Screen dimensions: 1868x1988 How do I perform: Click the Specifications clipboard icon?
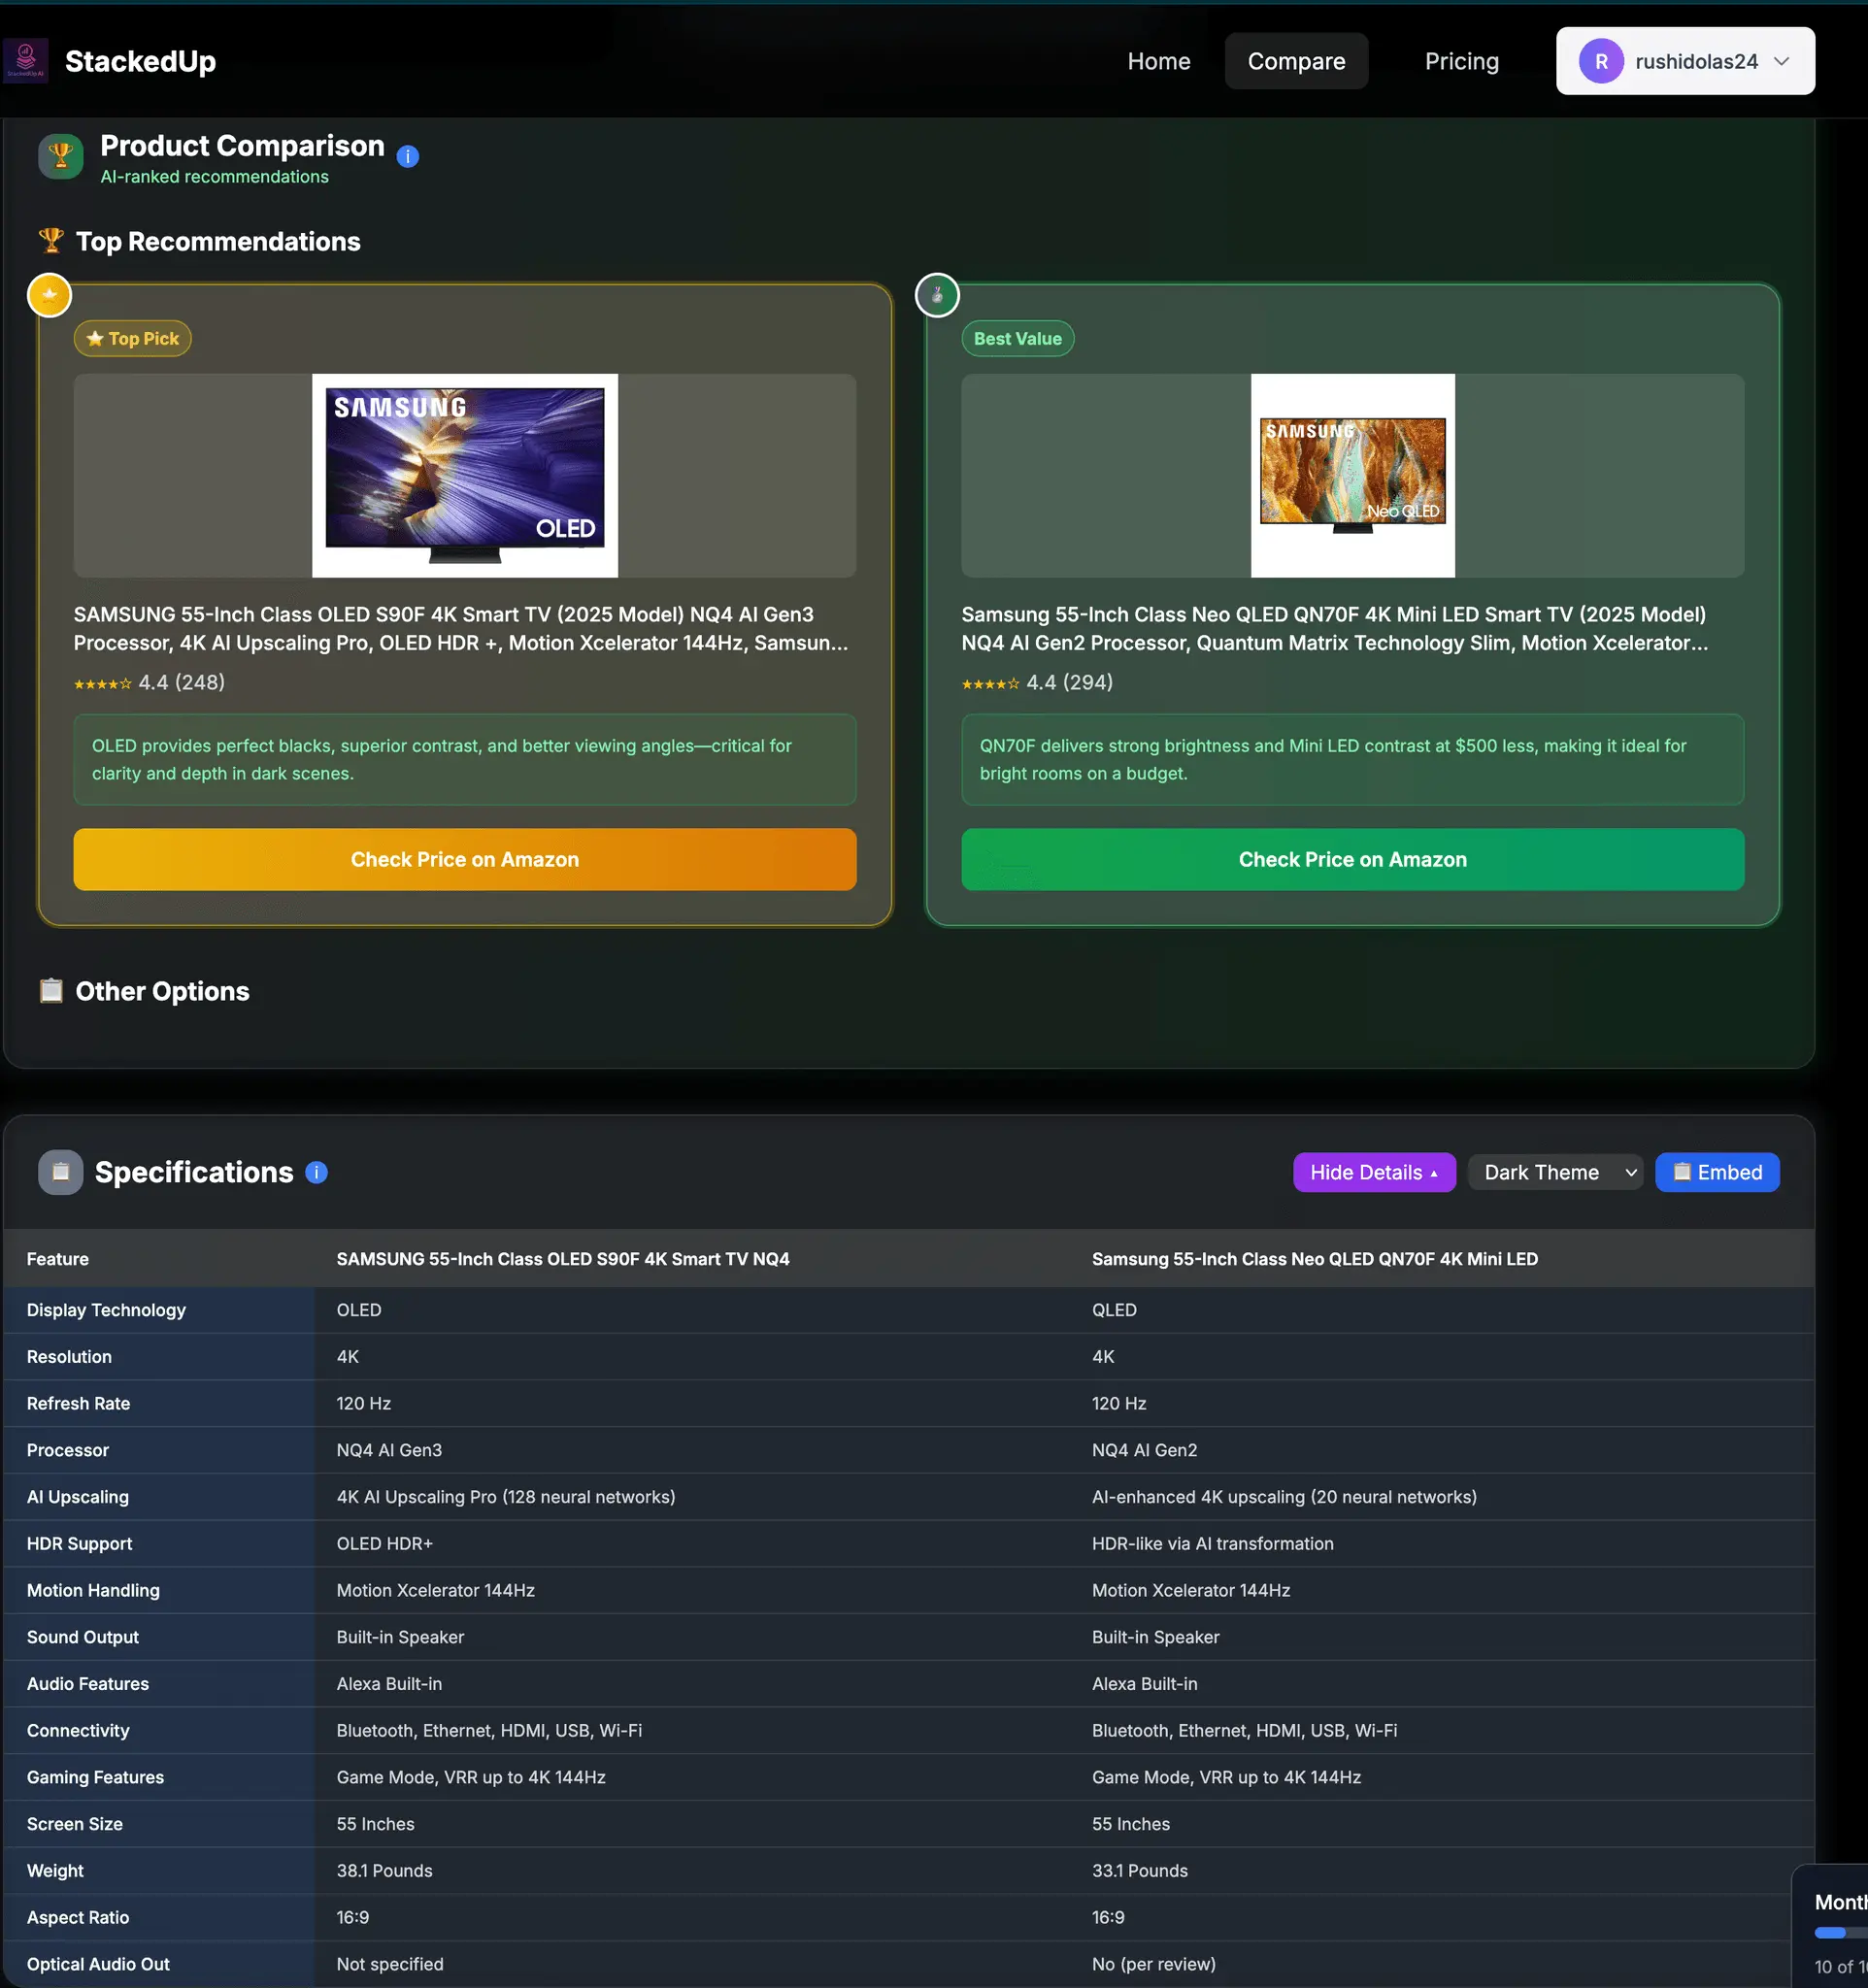coord(61,1173)
